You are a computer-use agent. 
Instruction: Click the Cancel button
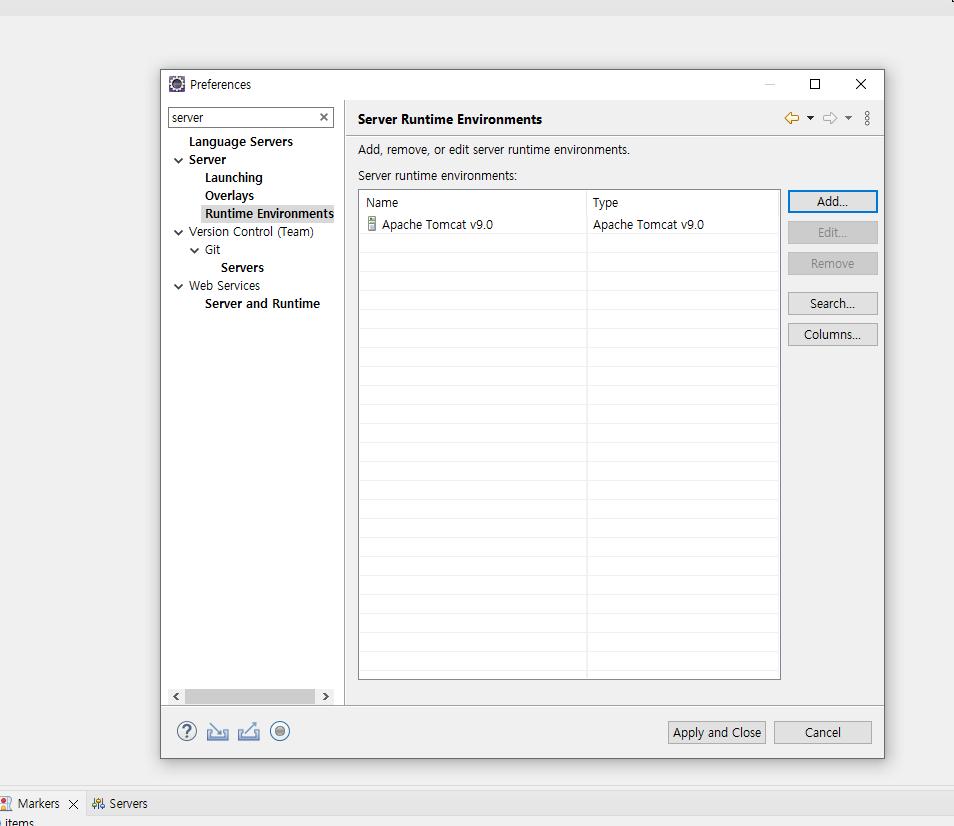click(x=823, y=732)
